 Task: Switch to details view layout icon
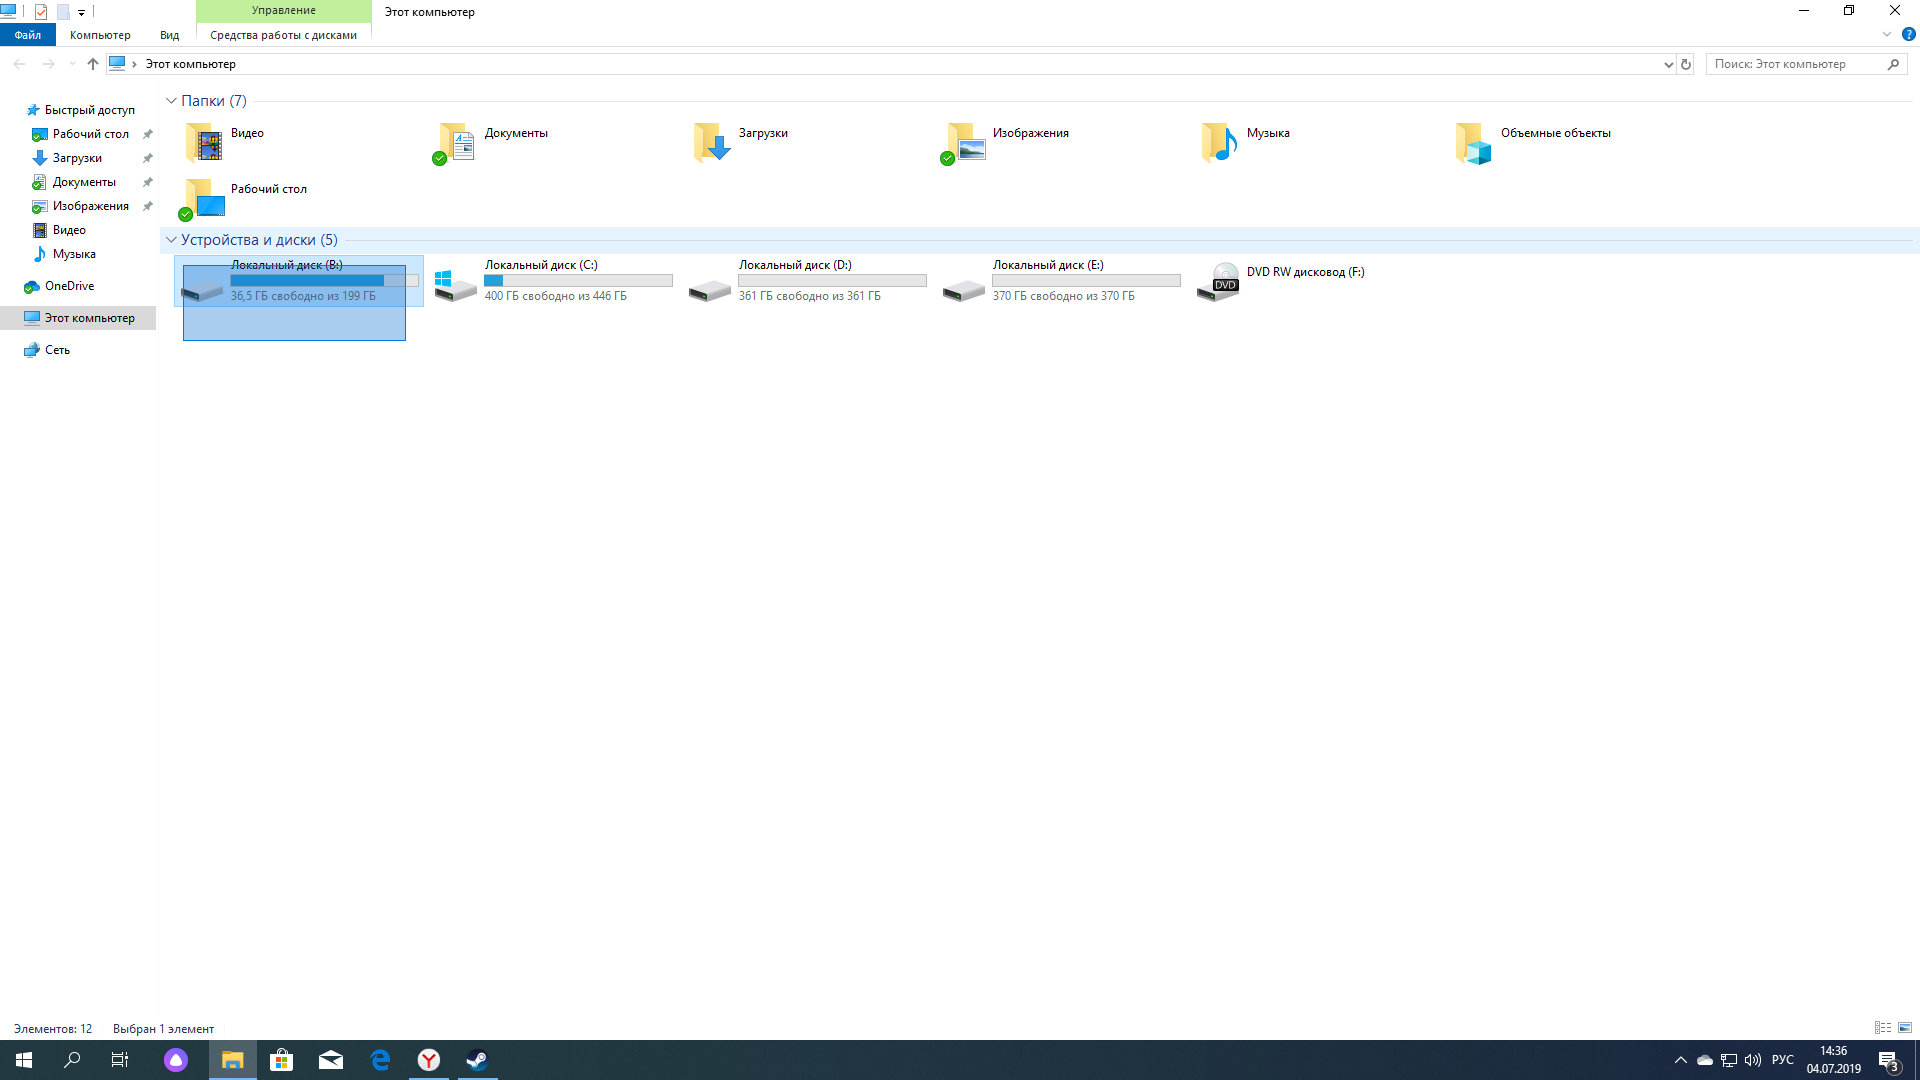tap(1883, 1028)
